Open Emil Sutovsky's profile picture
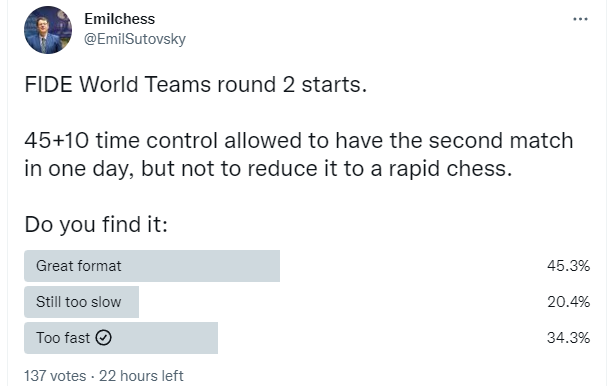 click(48, 30)
